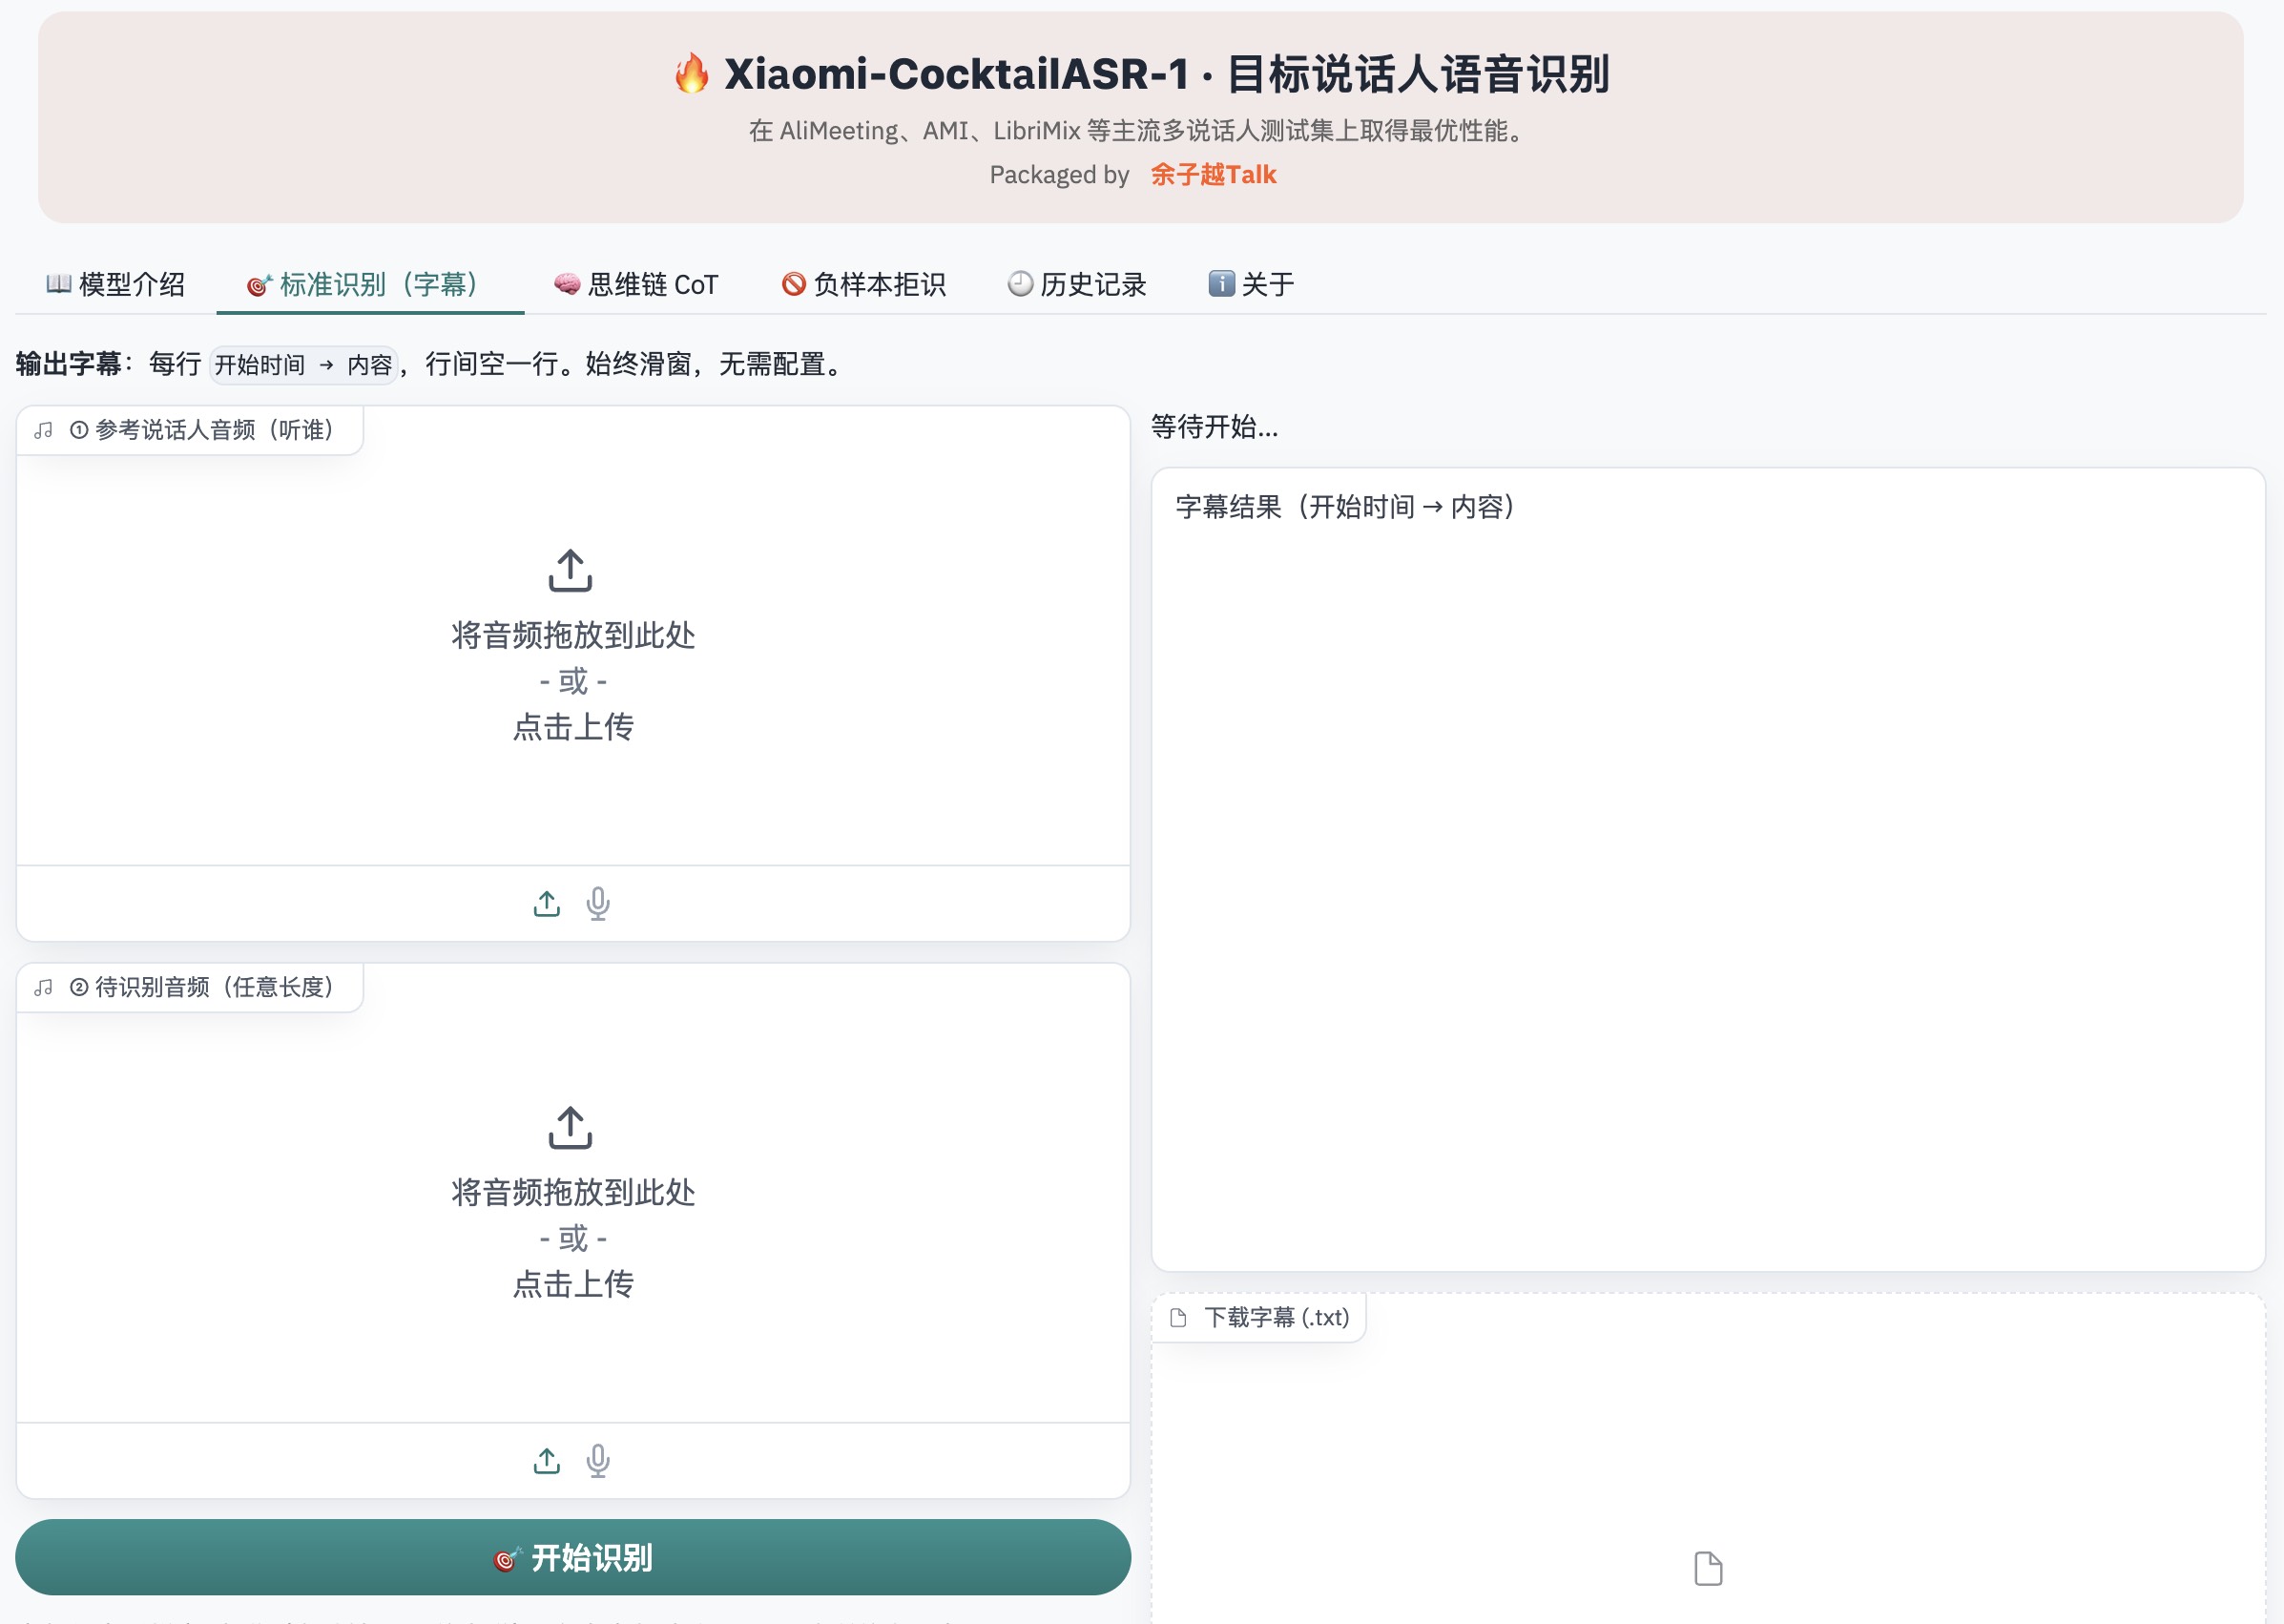Viewport: 2284px width, 1624px height.
Task: Click 将音频拖放到此处 text in reference speaker box
Action: 573,635
